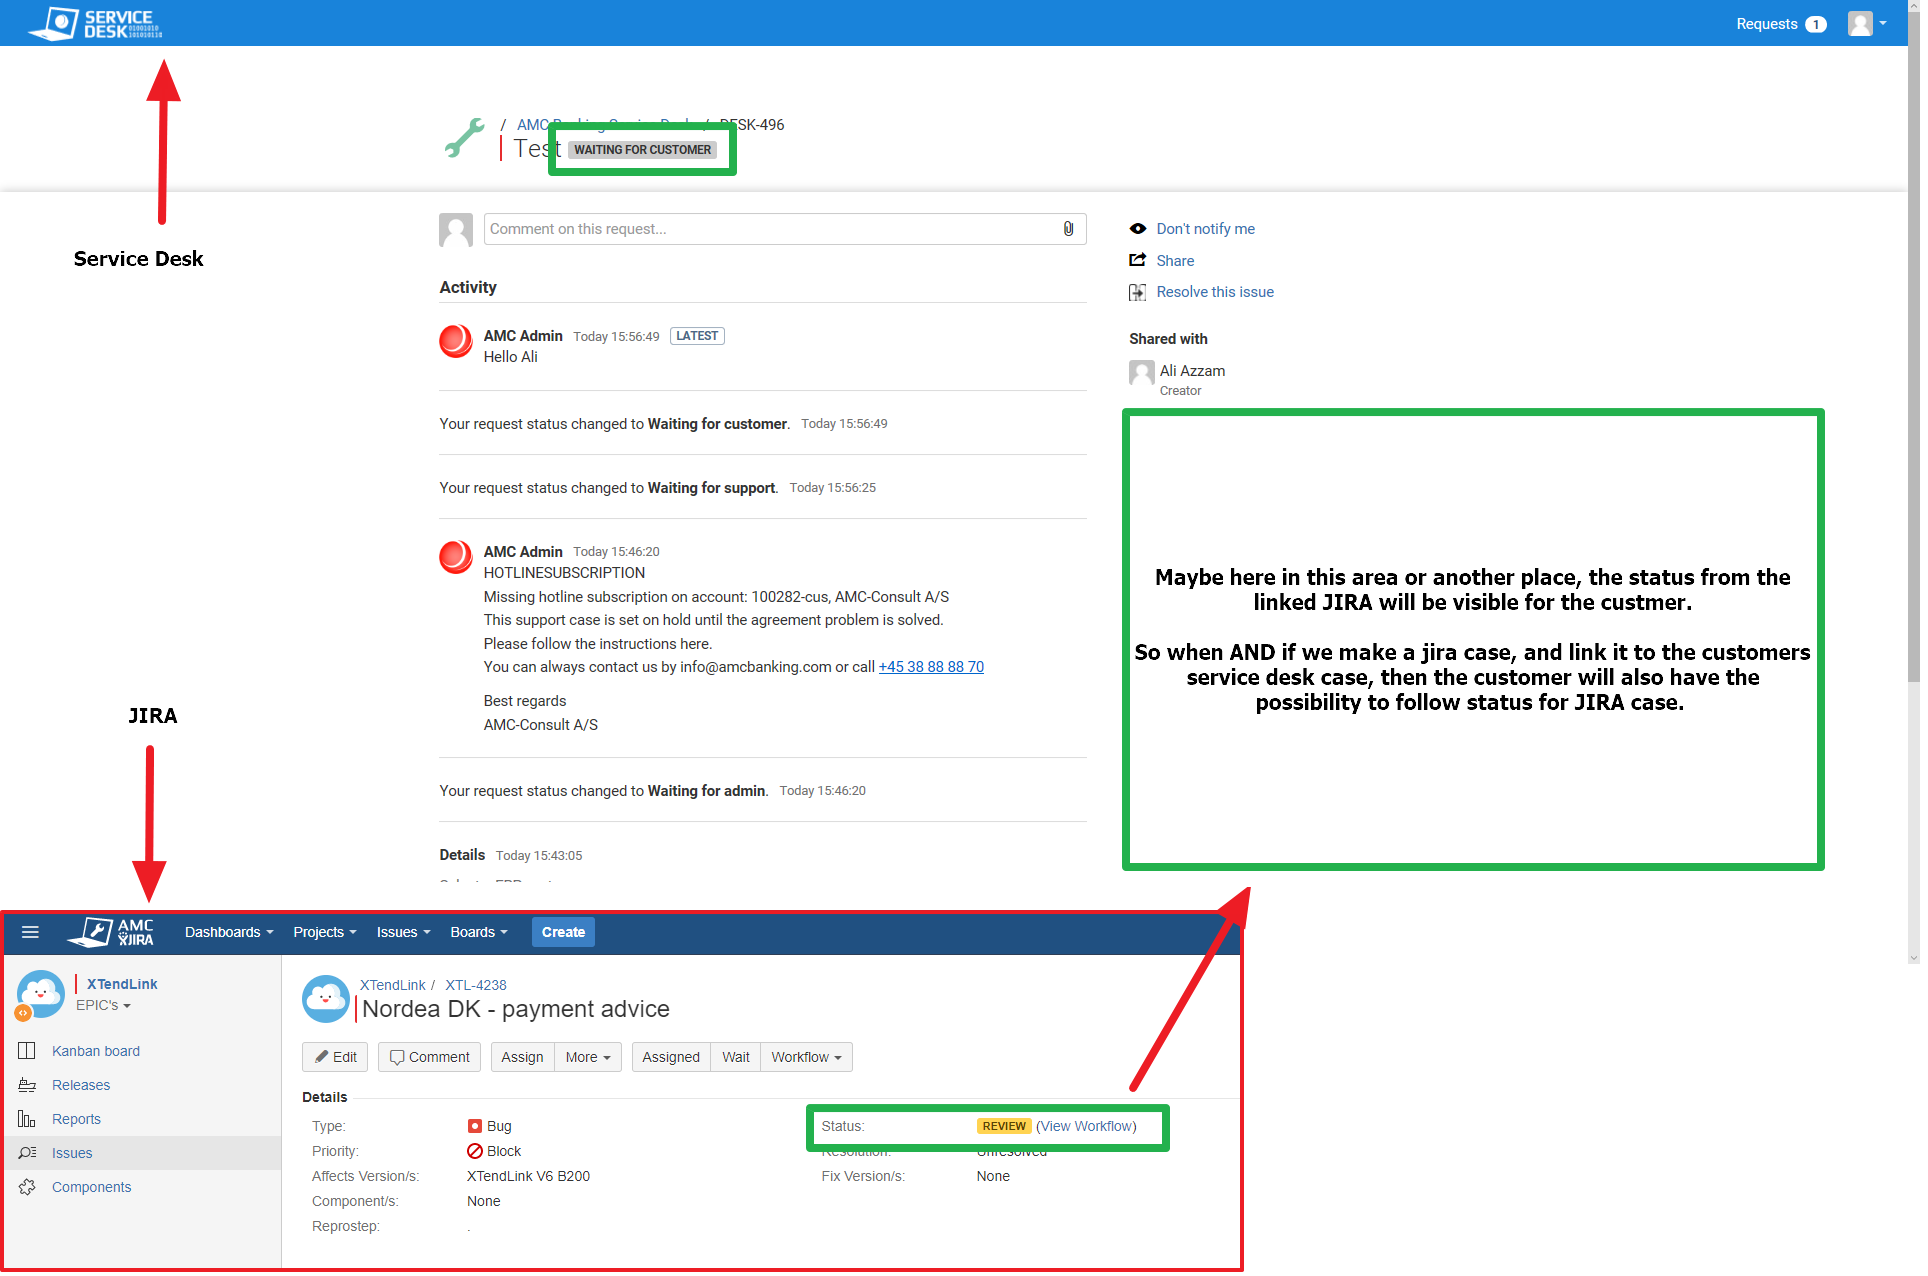
Task: Open the More dropdown on the issue toolbar
Action: [x=587, y=1057]
